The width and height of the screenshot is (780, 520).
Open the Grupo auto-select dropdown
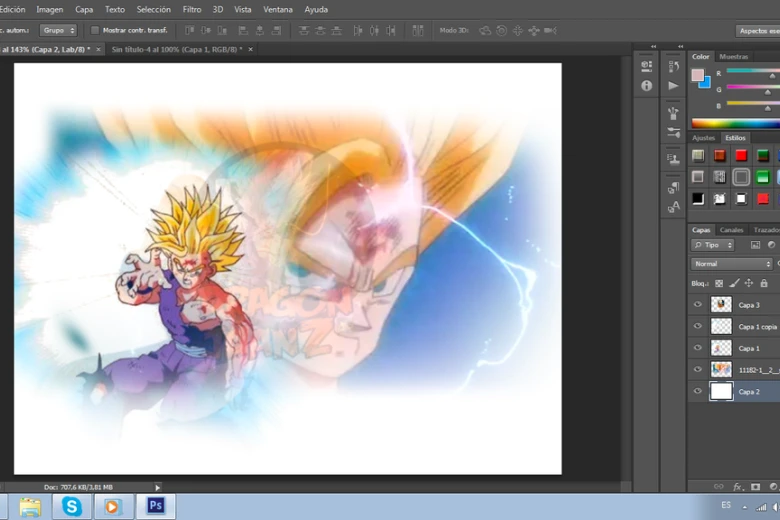point(58,30)
